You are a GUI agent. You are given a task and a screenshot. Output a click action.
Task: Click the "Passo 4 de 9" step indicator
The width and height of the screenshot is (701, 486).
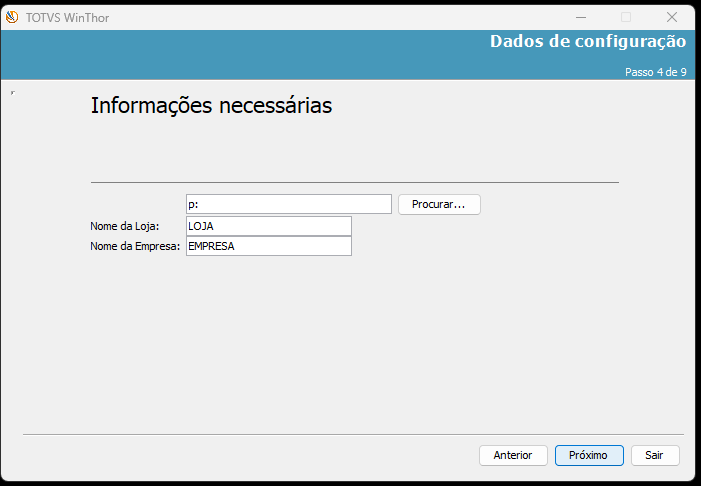coord(655,72)
